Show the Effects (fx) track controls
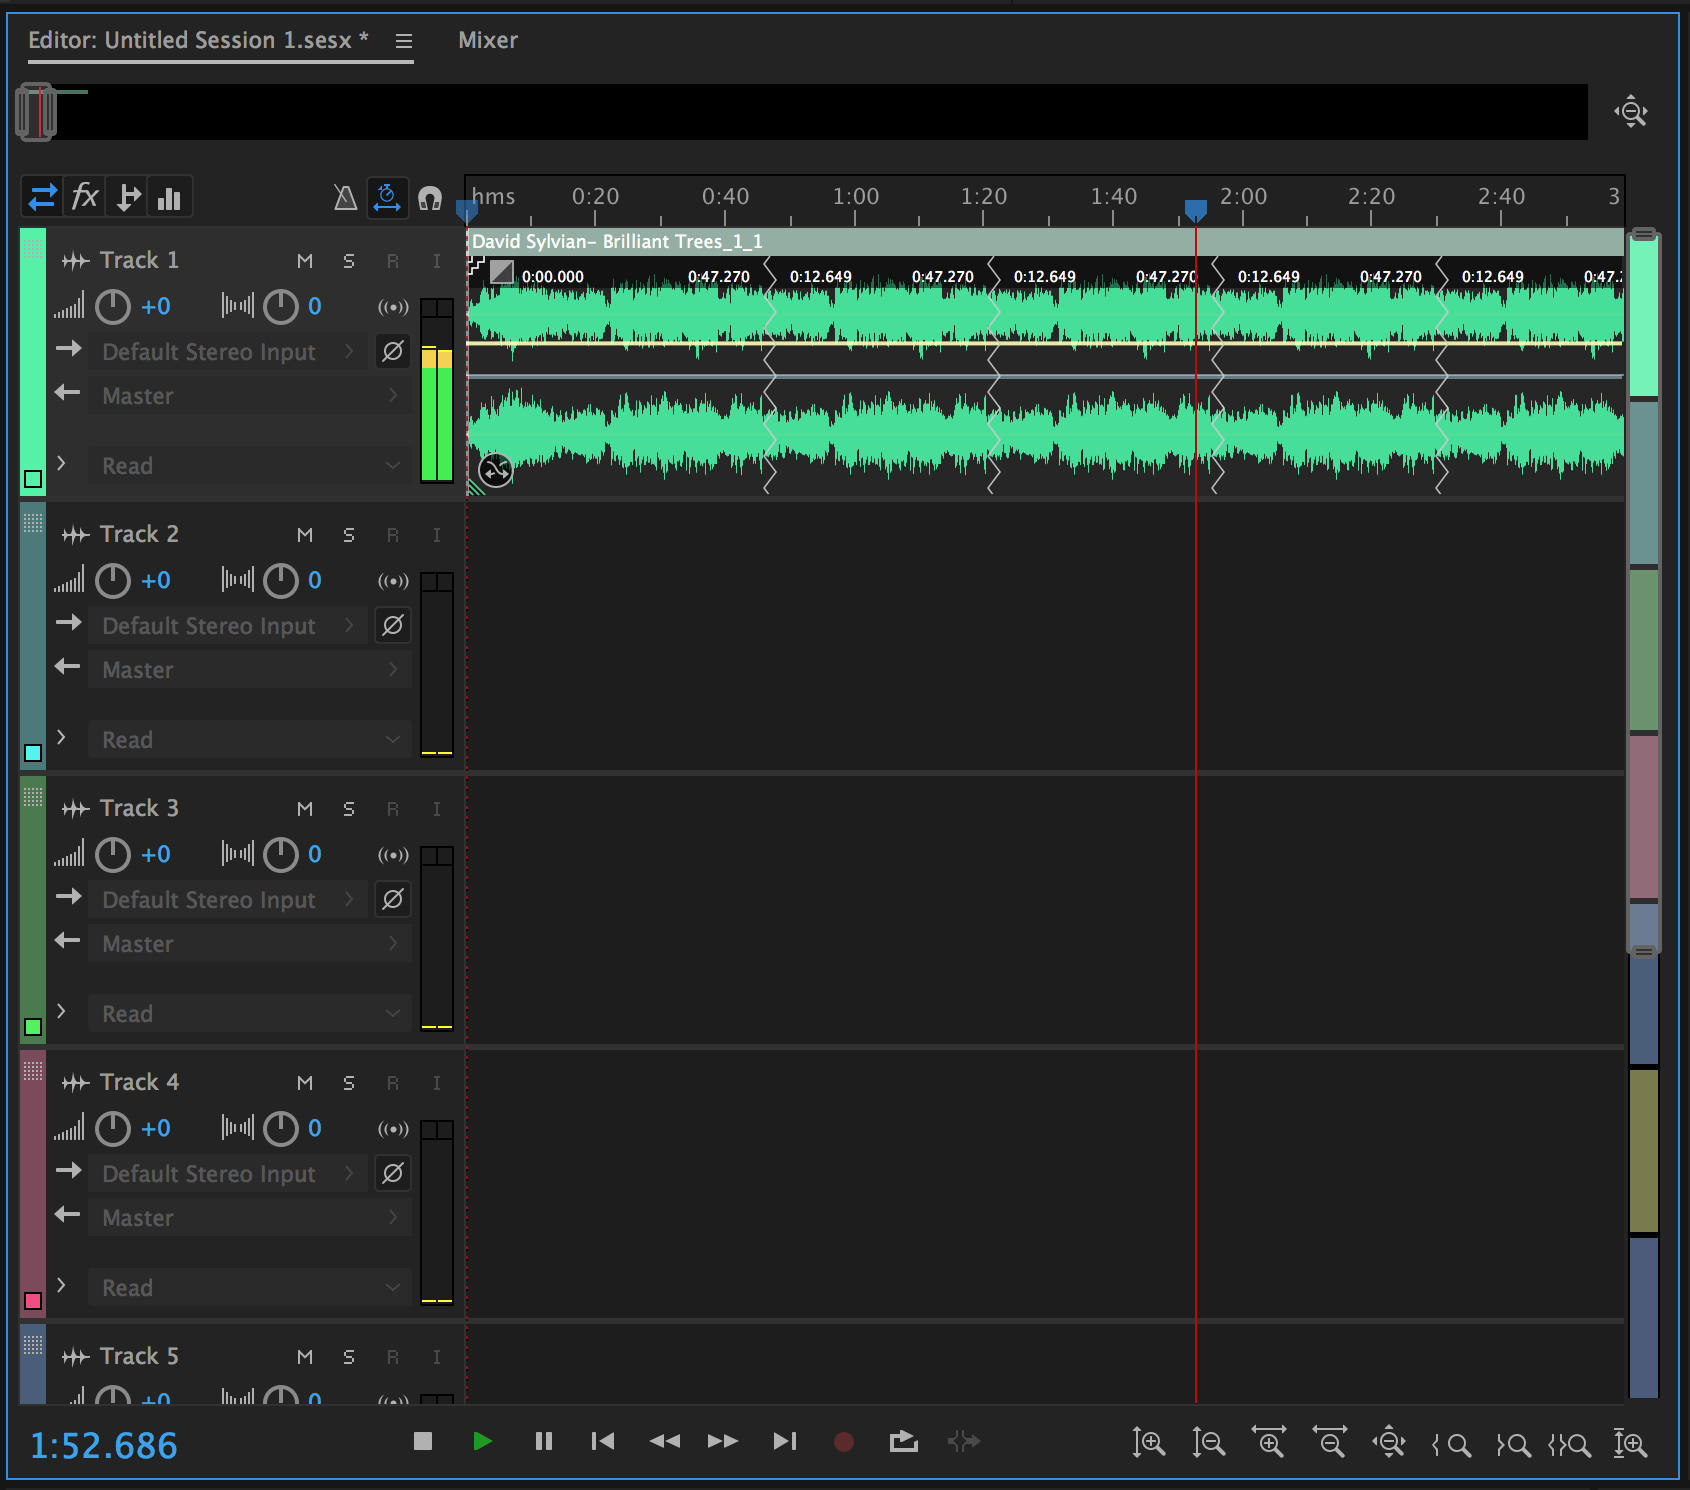Screen dimensions: 1690x1490 click(85, 197)
